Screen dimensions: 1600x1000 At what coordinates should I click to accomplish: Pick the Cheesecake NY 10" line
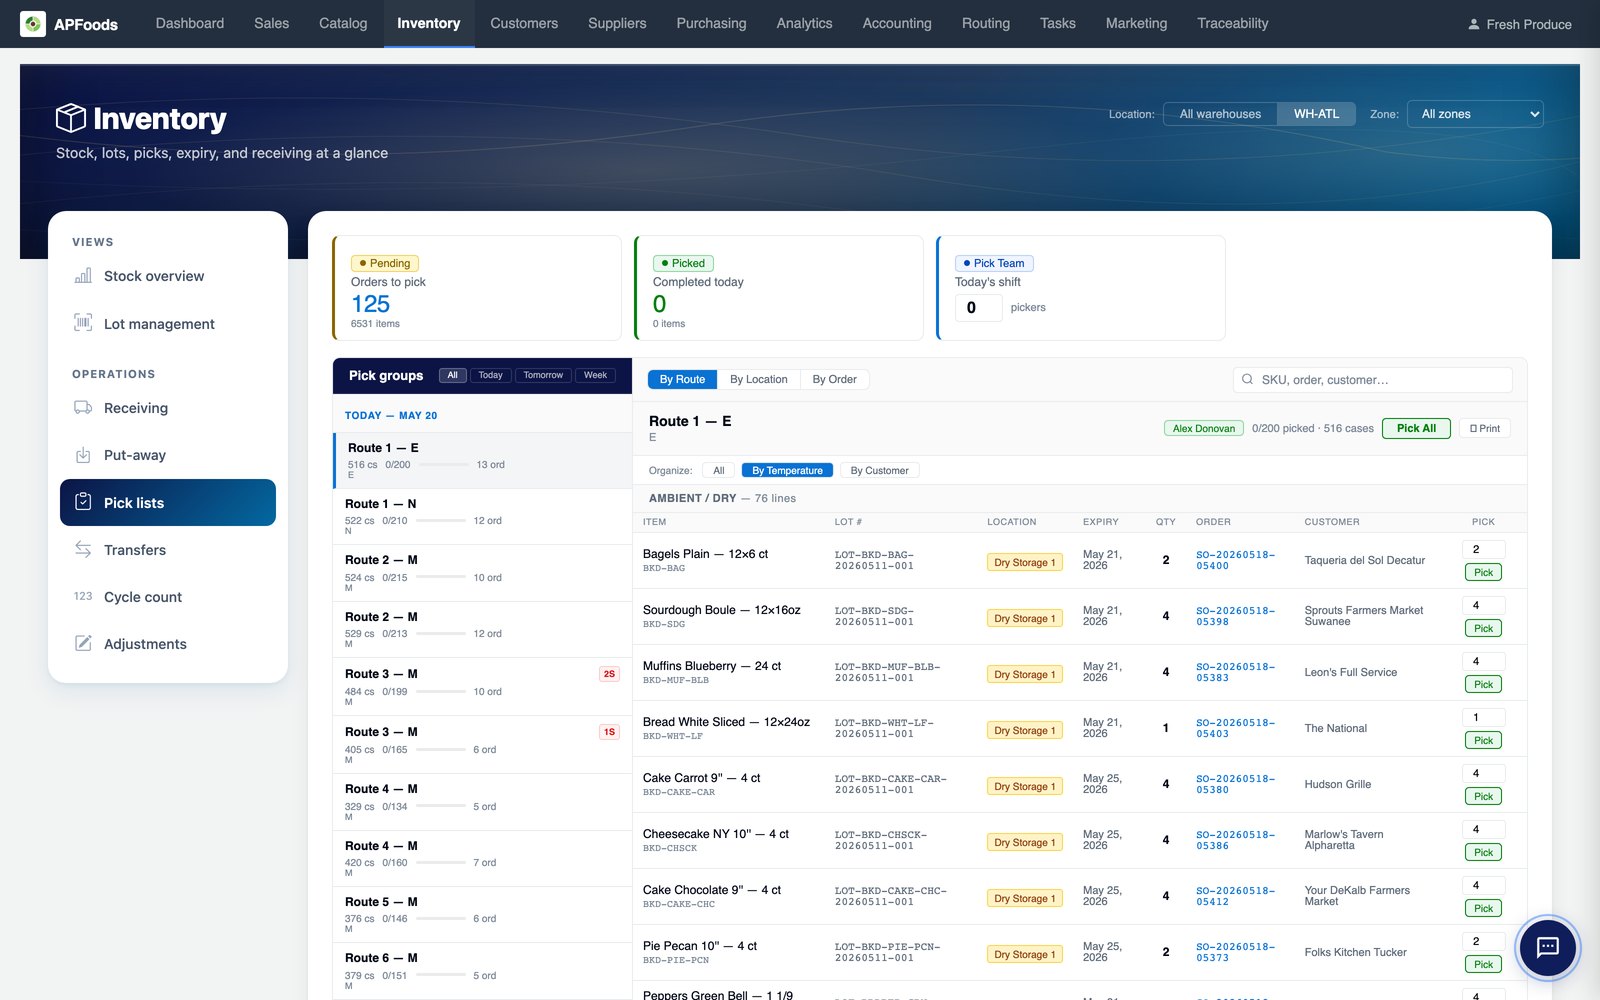pos(1483,853)
